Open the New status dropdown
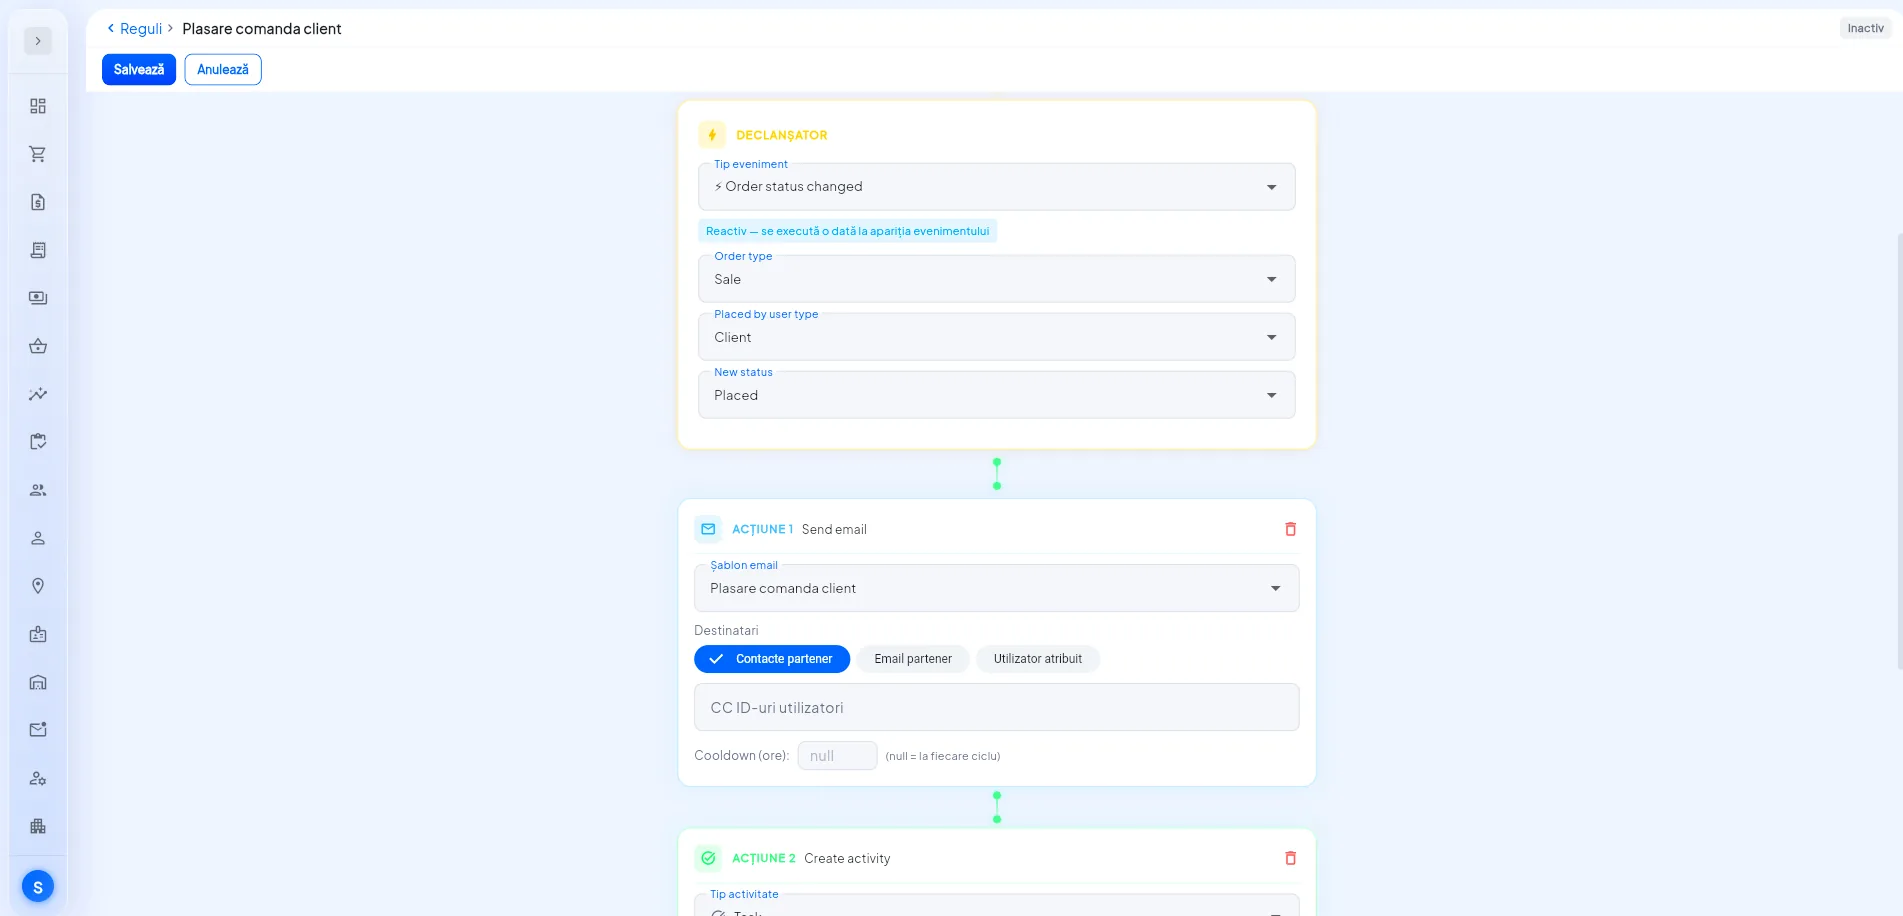 (x=996, y=395)
